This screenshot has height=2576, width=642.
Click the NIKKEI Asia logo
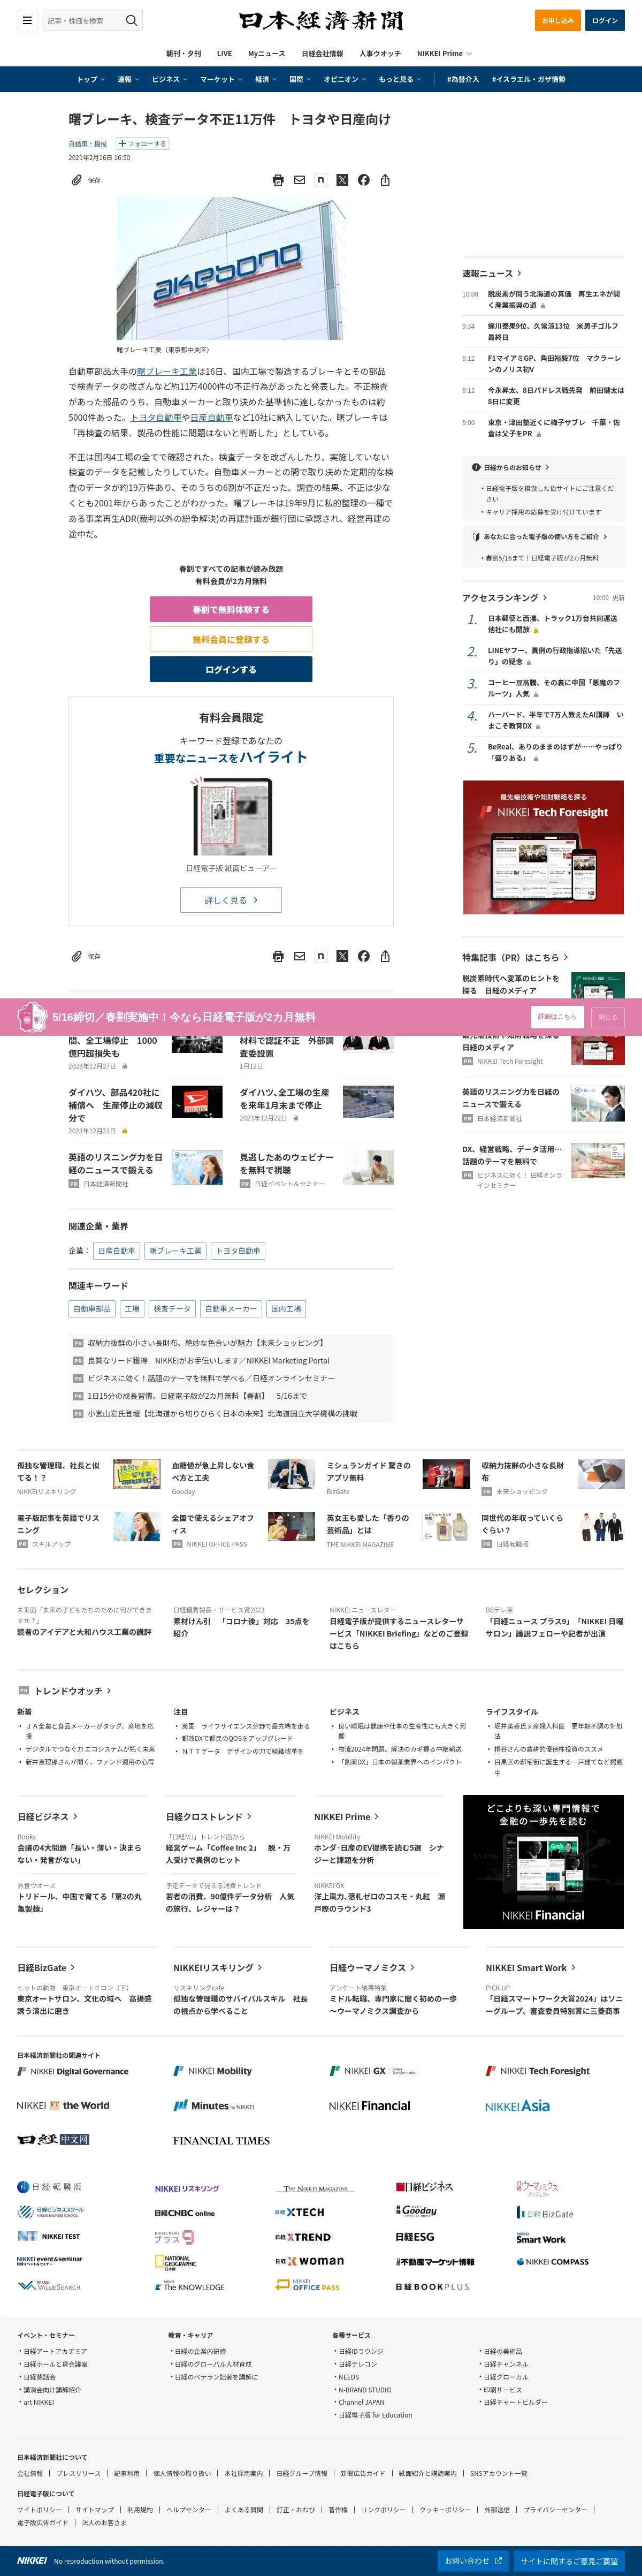point(517,2105)
